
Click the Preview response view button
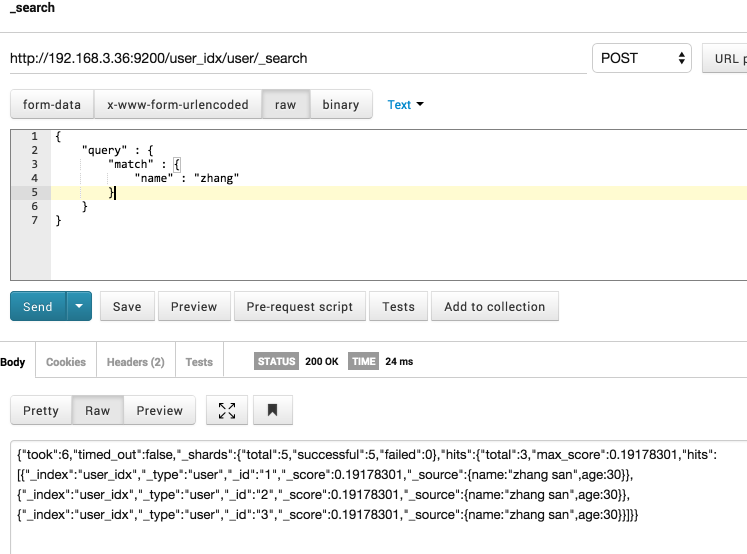point(160,410)
